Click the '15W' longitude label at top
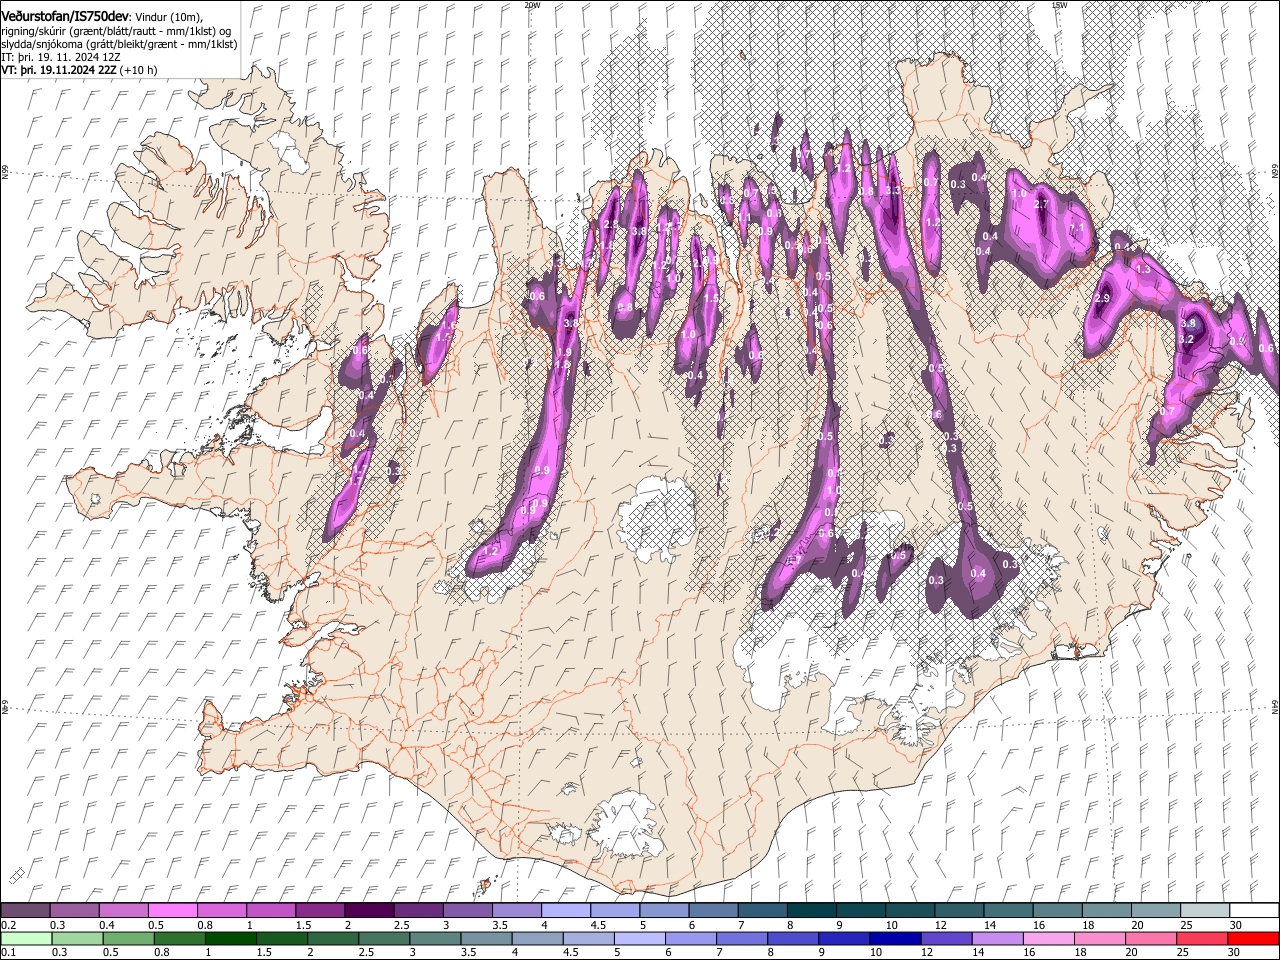Viewport: 1280px width, 960px height. point(1059,5)
